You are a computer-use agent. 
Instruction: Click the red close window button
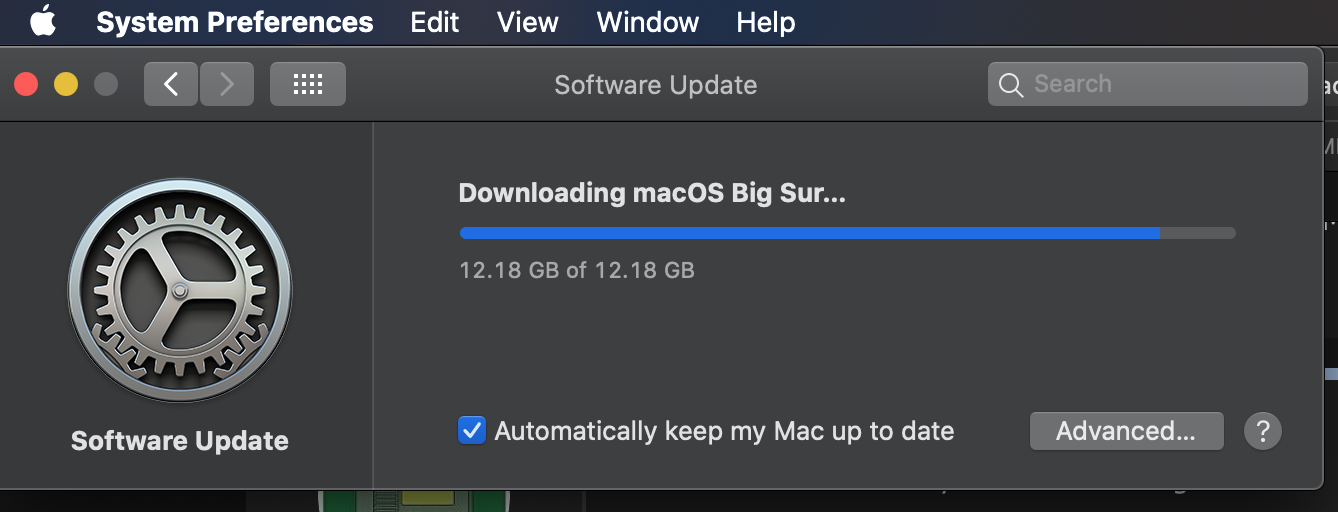26,84
